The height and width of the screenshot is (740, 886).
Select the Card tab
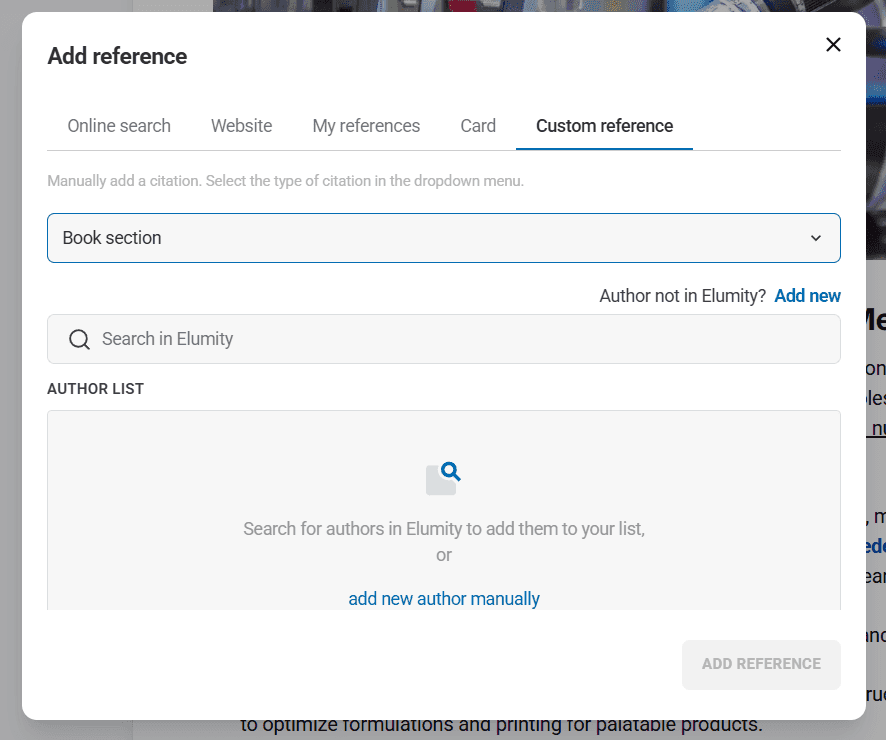point(478,126)
